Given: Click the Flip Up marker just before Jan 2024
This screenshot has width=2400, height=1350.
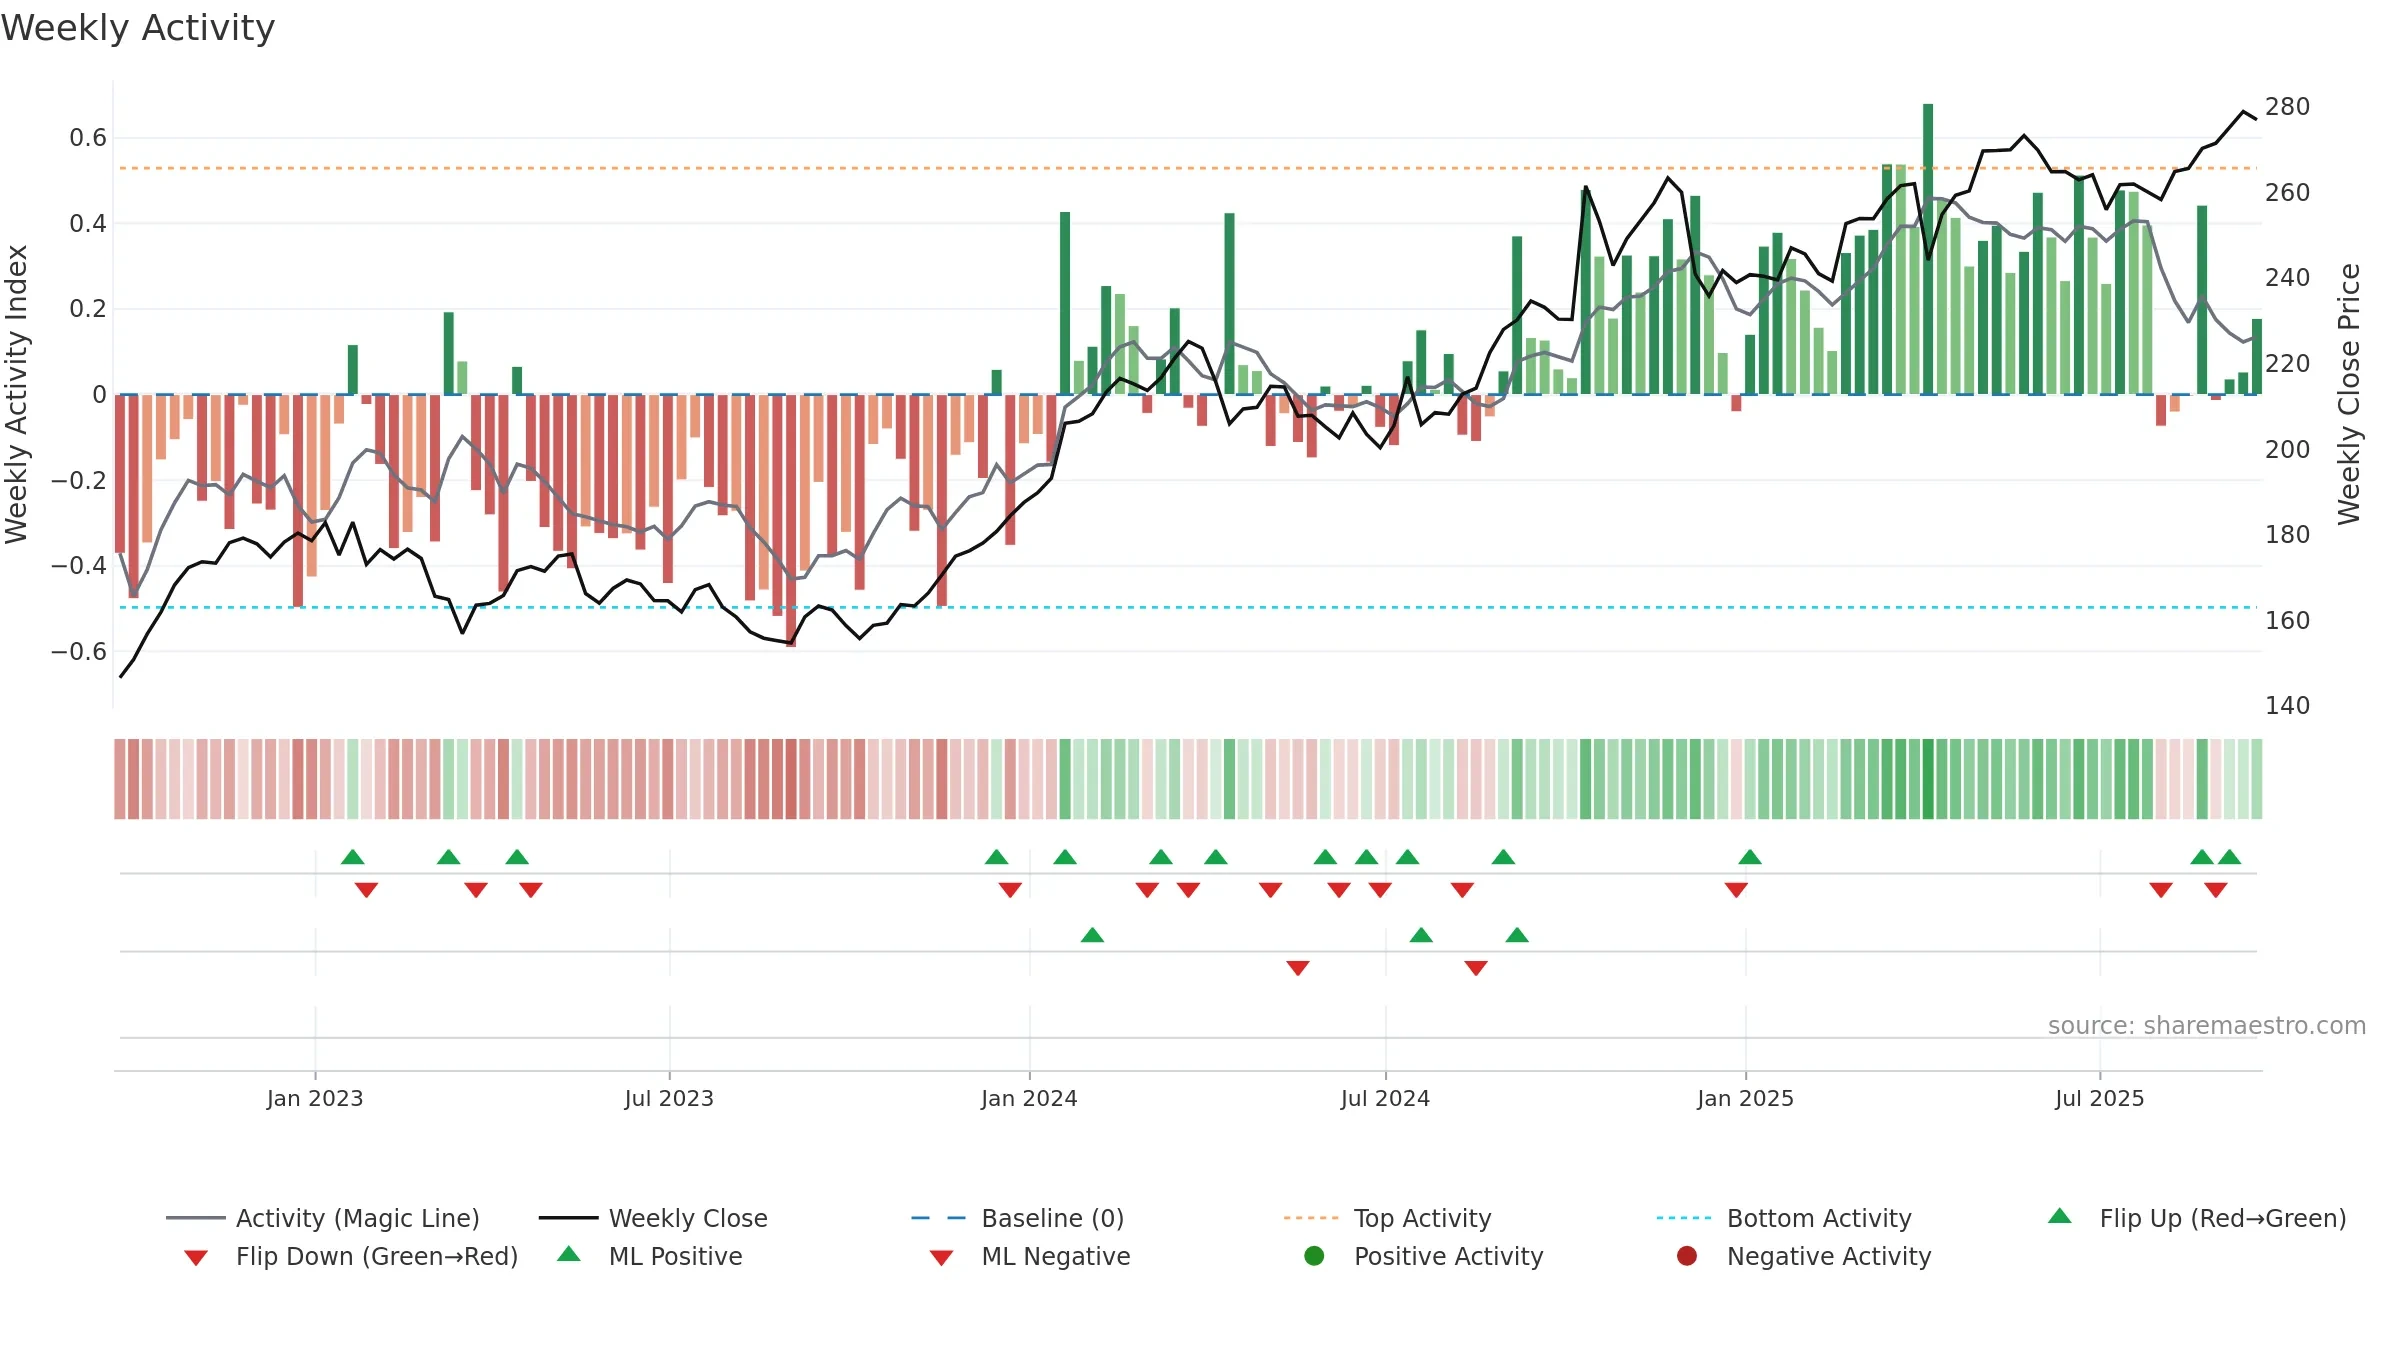Looking at the screenshot, I should 997,857.
